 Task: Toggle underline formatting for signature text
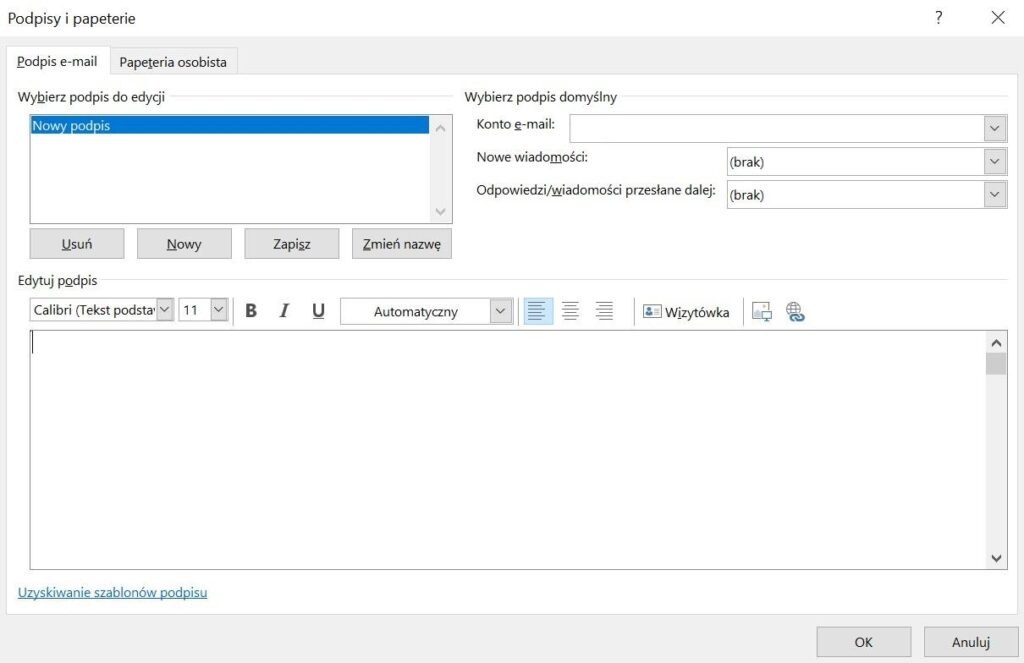[318, 311]
